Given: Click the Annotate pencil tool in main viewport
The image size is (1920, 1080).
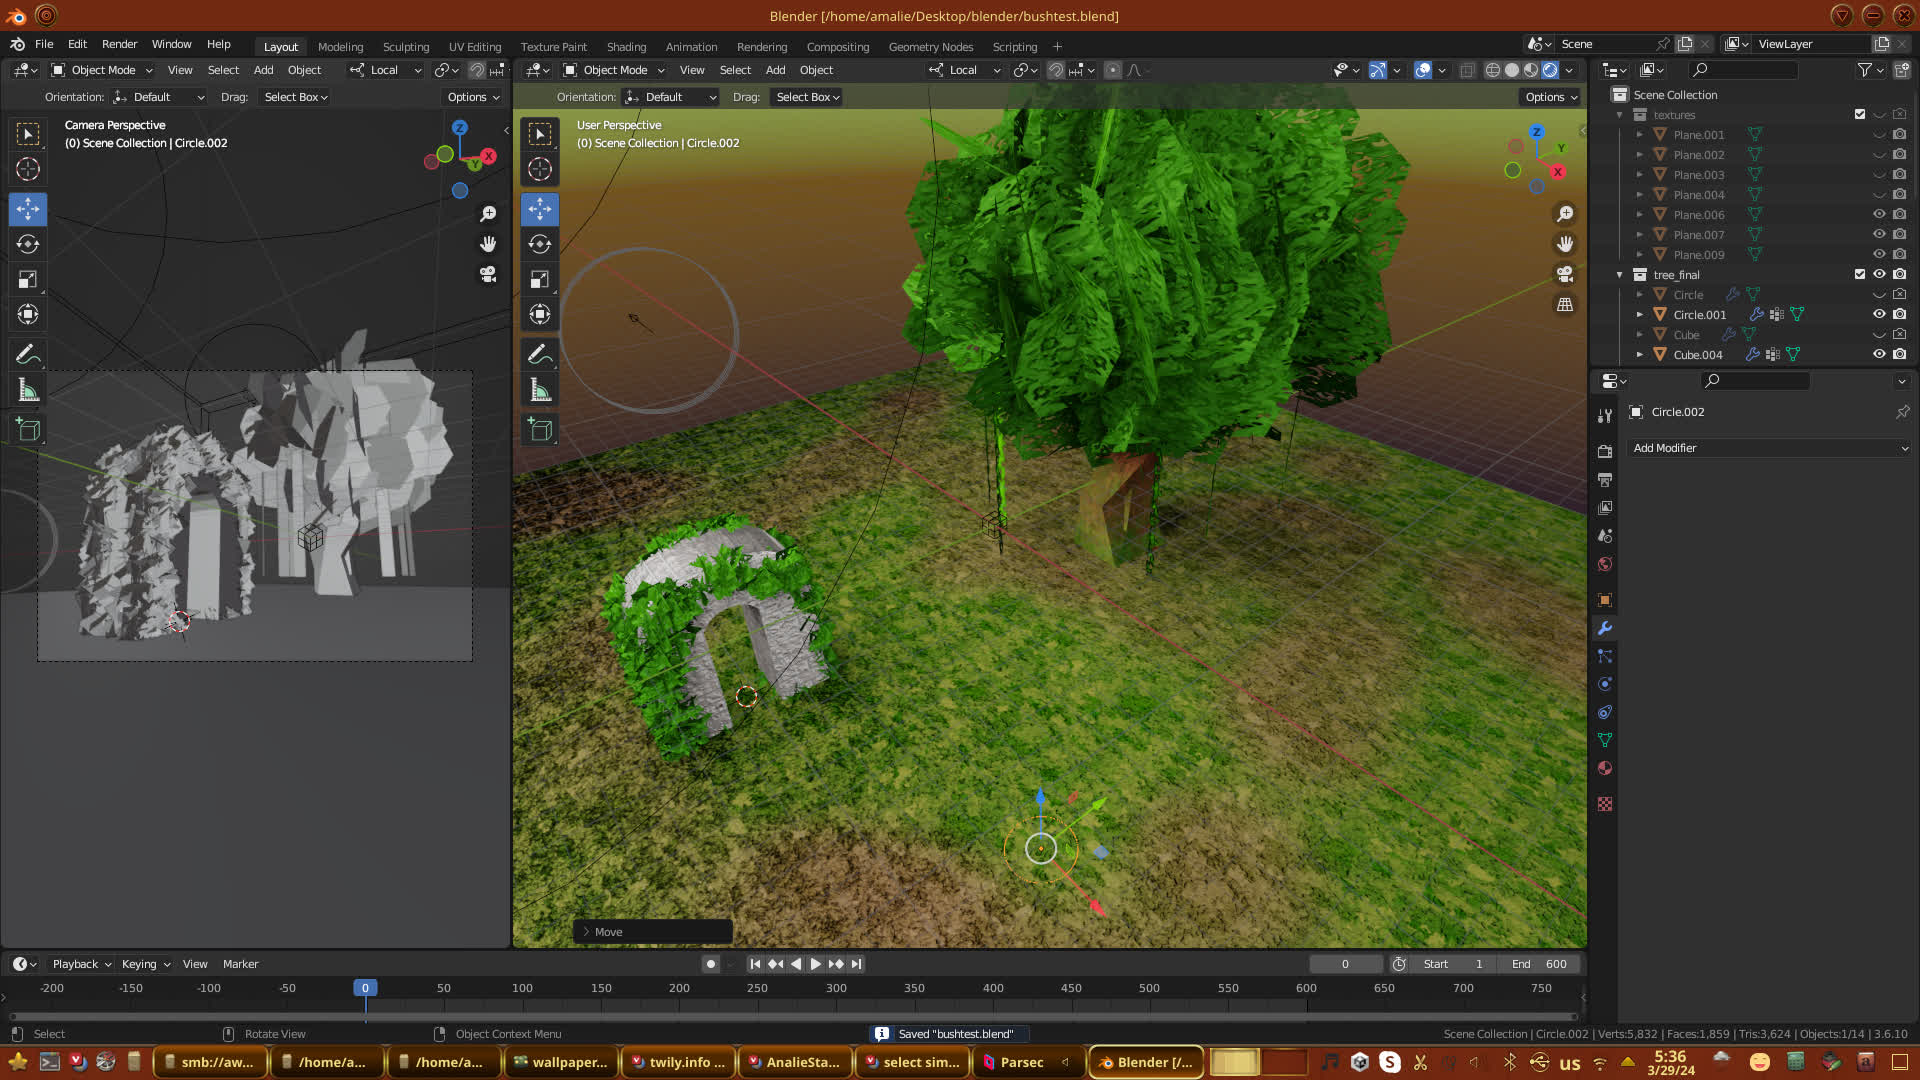Looking at the screenshot, I should coord(540,354).
